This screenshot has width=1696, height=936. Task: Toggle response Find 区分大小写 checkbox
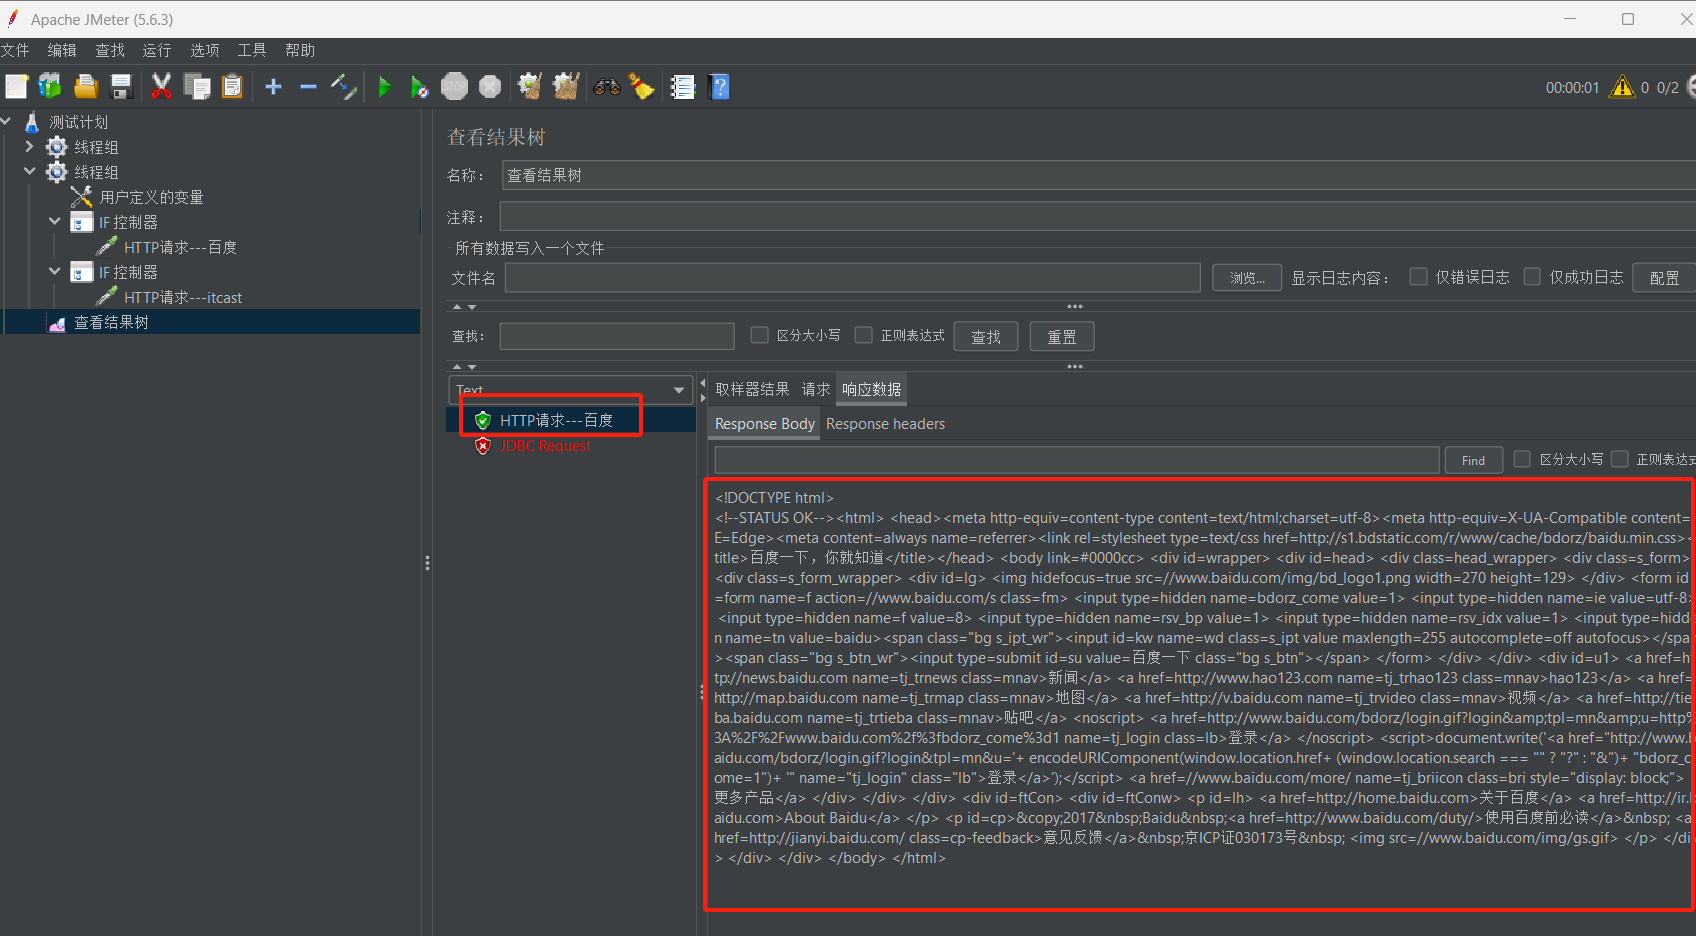[1522, 459]
